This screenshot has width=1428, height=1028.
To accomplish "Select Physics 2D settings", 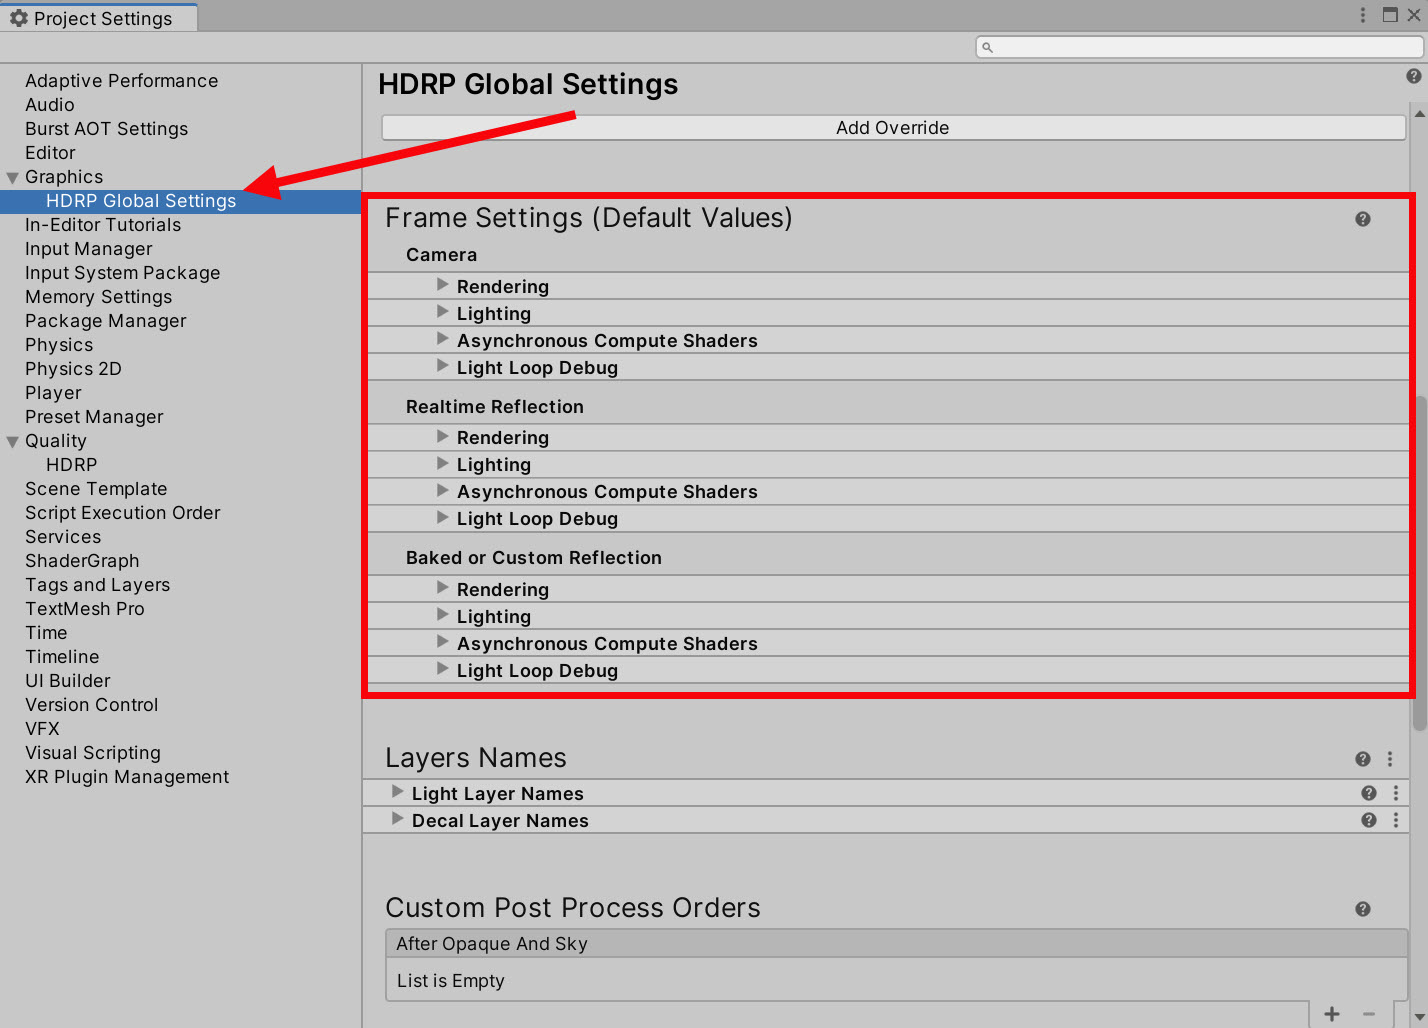I will pos(73,369).
